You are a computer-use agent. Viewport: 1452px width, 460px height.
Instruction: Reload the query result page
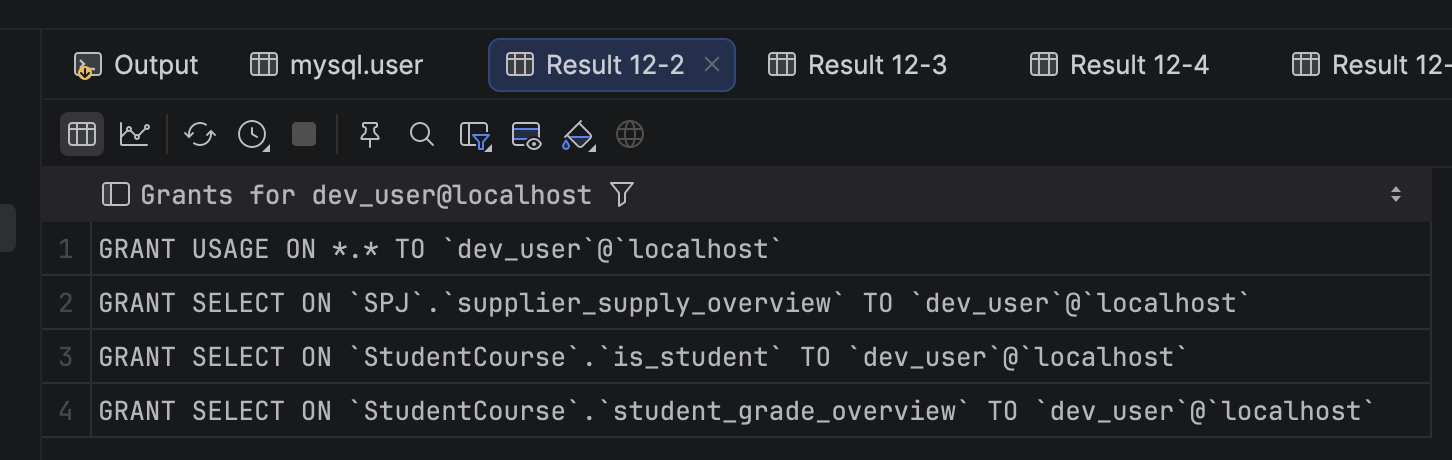(x=200, y=134)
